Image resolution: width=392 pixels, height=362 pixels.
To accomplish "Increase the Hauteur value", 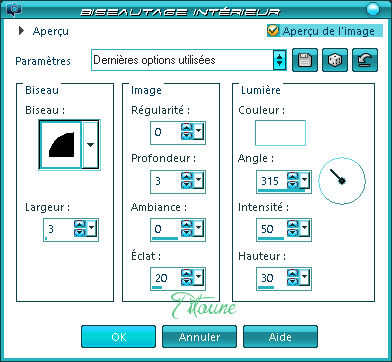I will coord(292,274).
